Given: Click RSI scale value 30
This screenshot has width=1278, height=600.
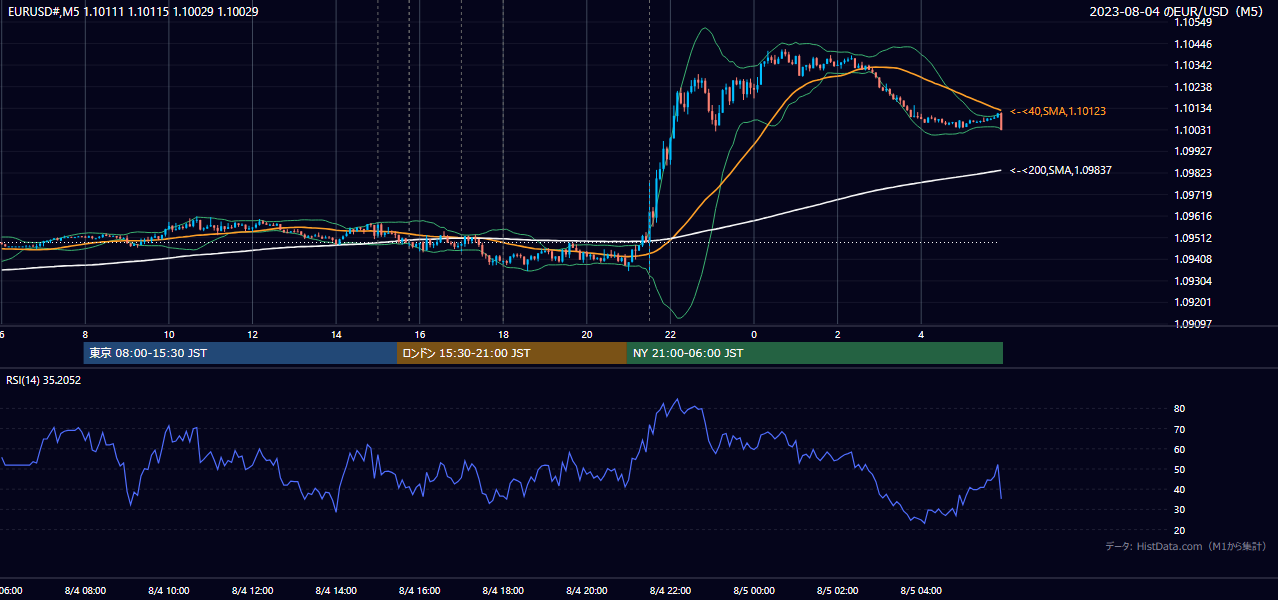Looking at the screenshot, I should [x=1180, y=510].
